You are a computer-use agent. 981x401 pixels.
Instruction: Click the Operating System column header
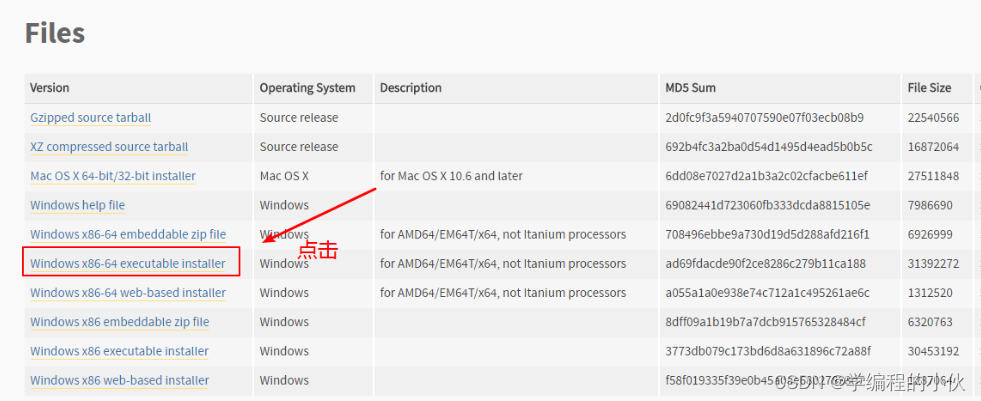tap(307, 88)
